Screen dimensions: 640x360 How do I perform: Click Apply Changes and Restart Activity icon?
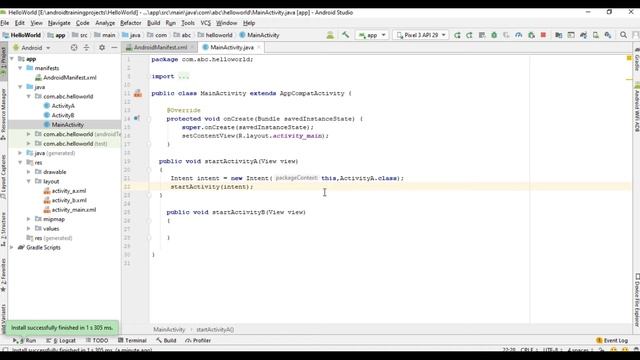click(x=469, y=35)
